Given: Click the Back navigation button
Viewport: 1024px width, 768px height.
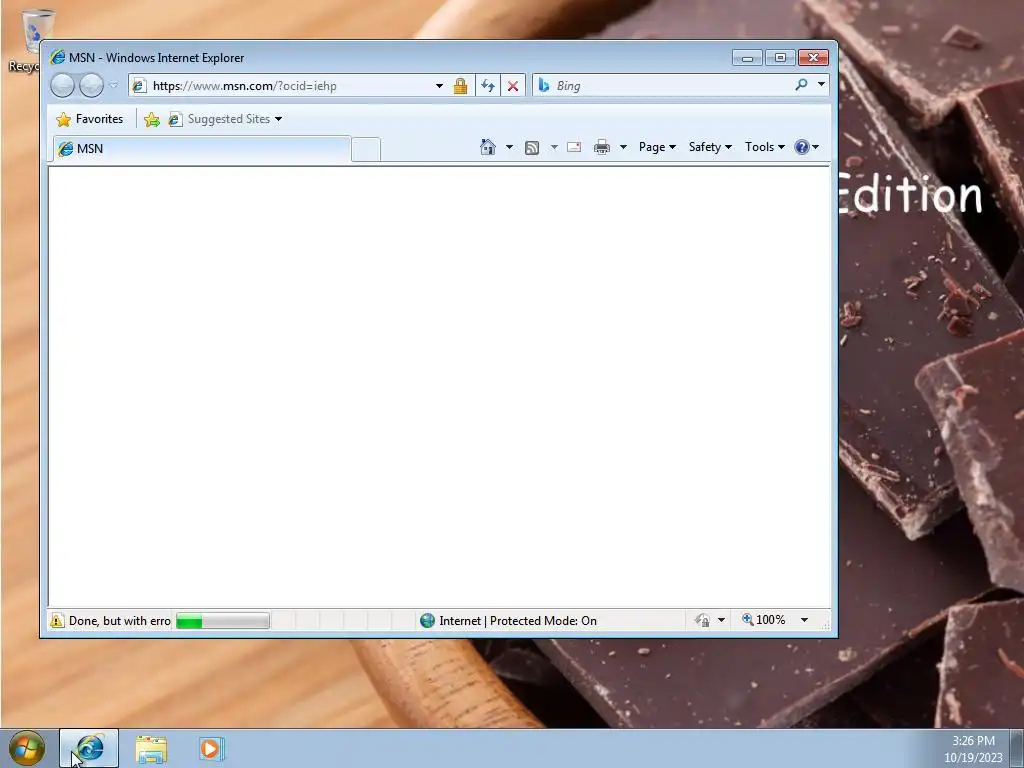Looking at the screenshot, I should point(62,86).
